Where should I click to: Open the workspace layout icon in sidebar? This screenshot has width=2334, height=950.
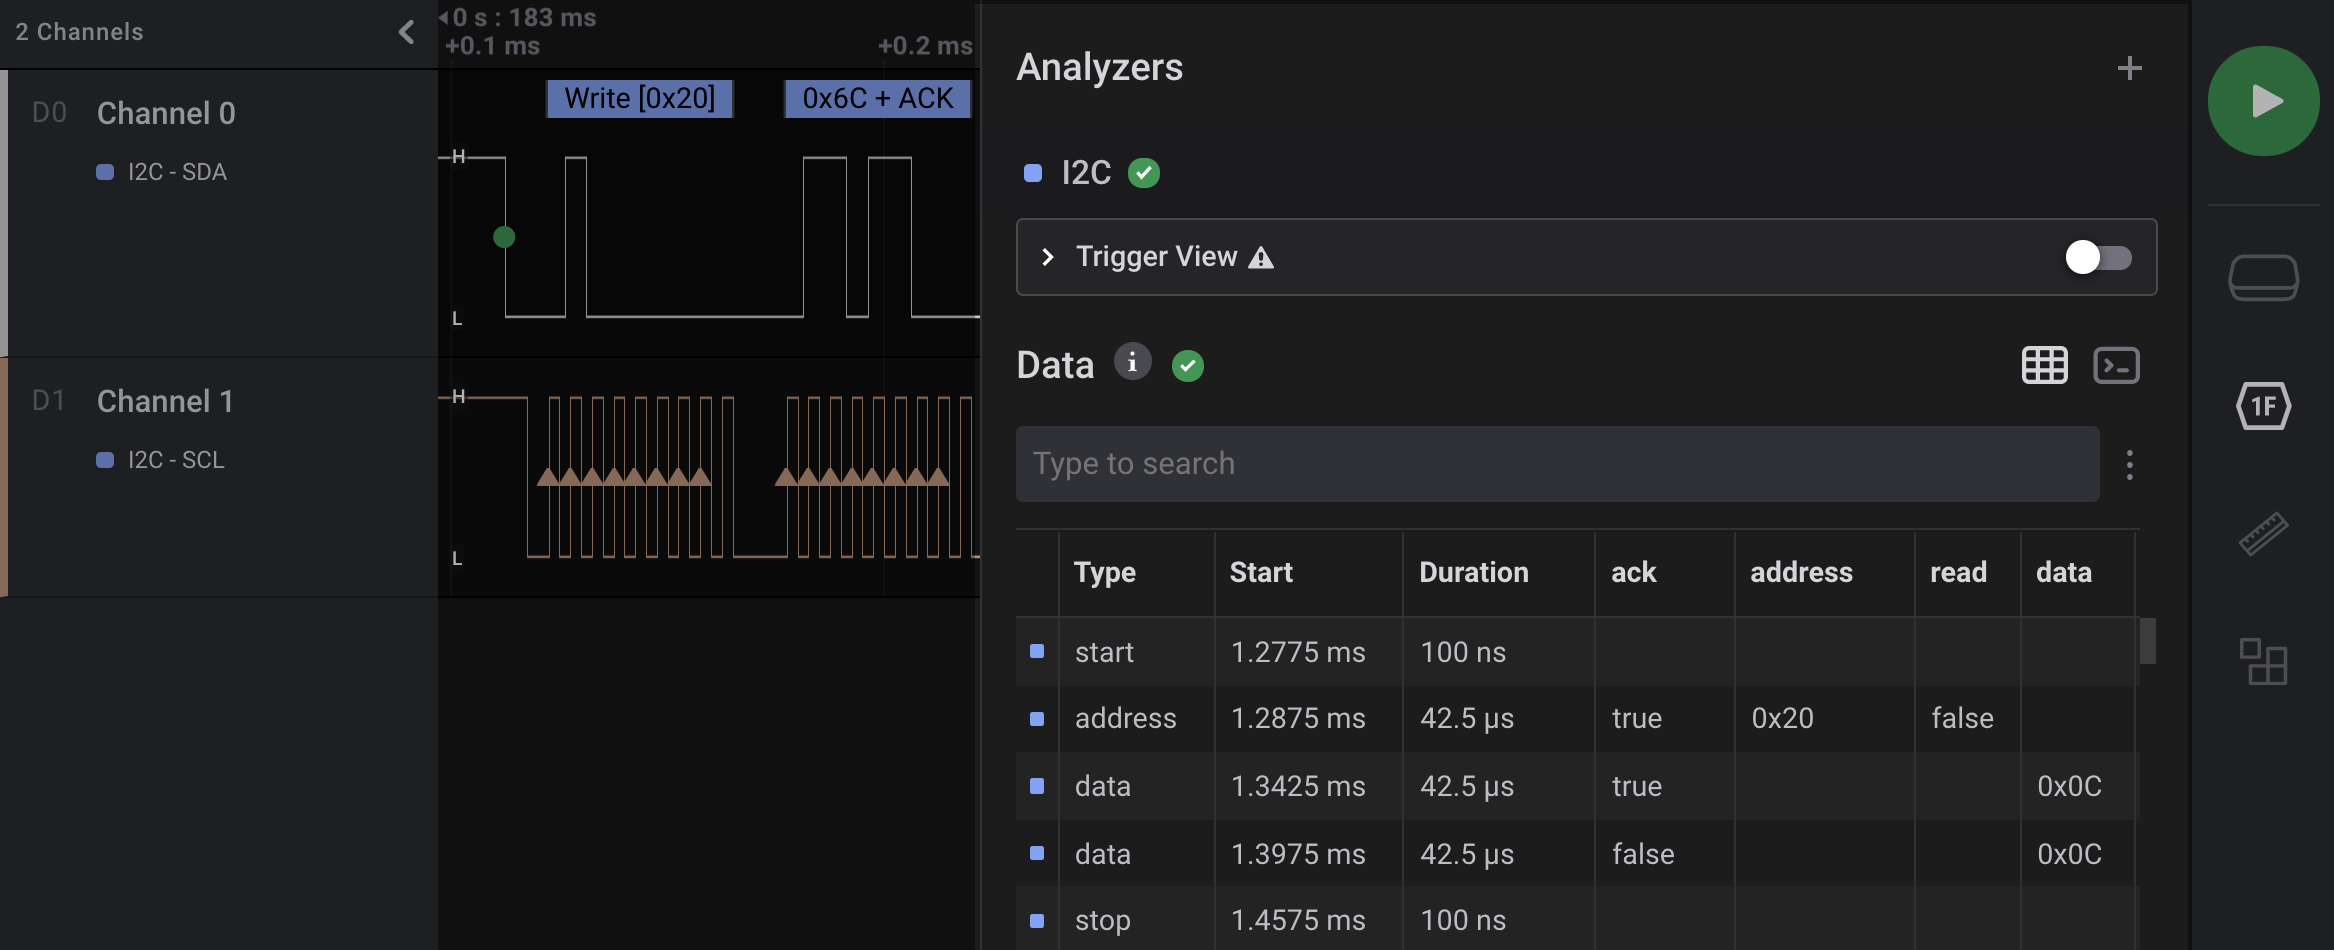point(2264,662)
